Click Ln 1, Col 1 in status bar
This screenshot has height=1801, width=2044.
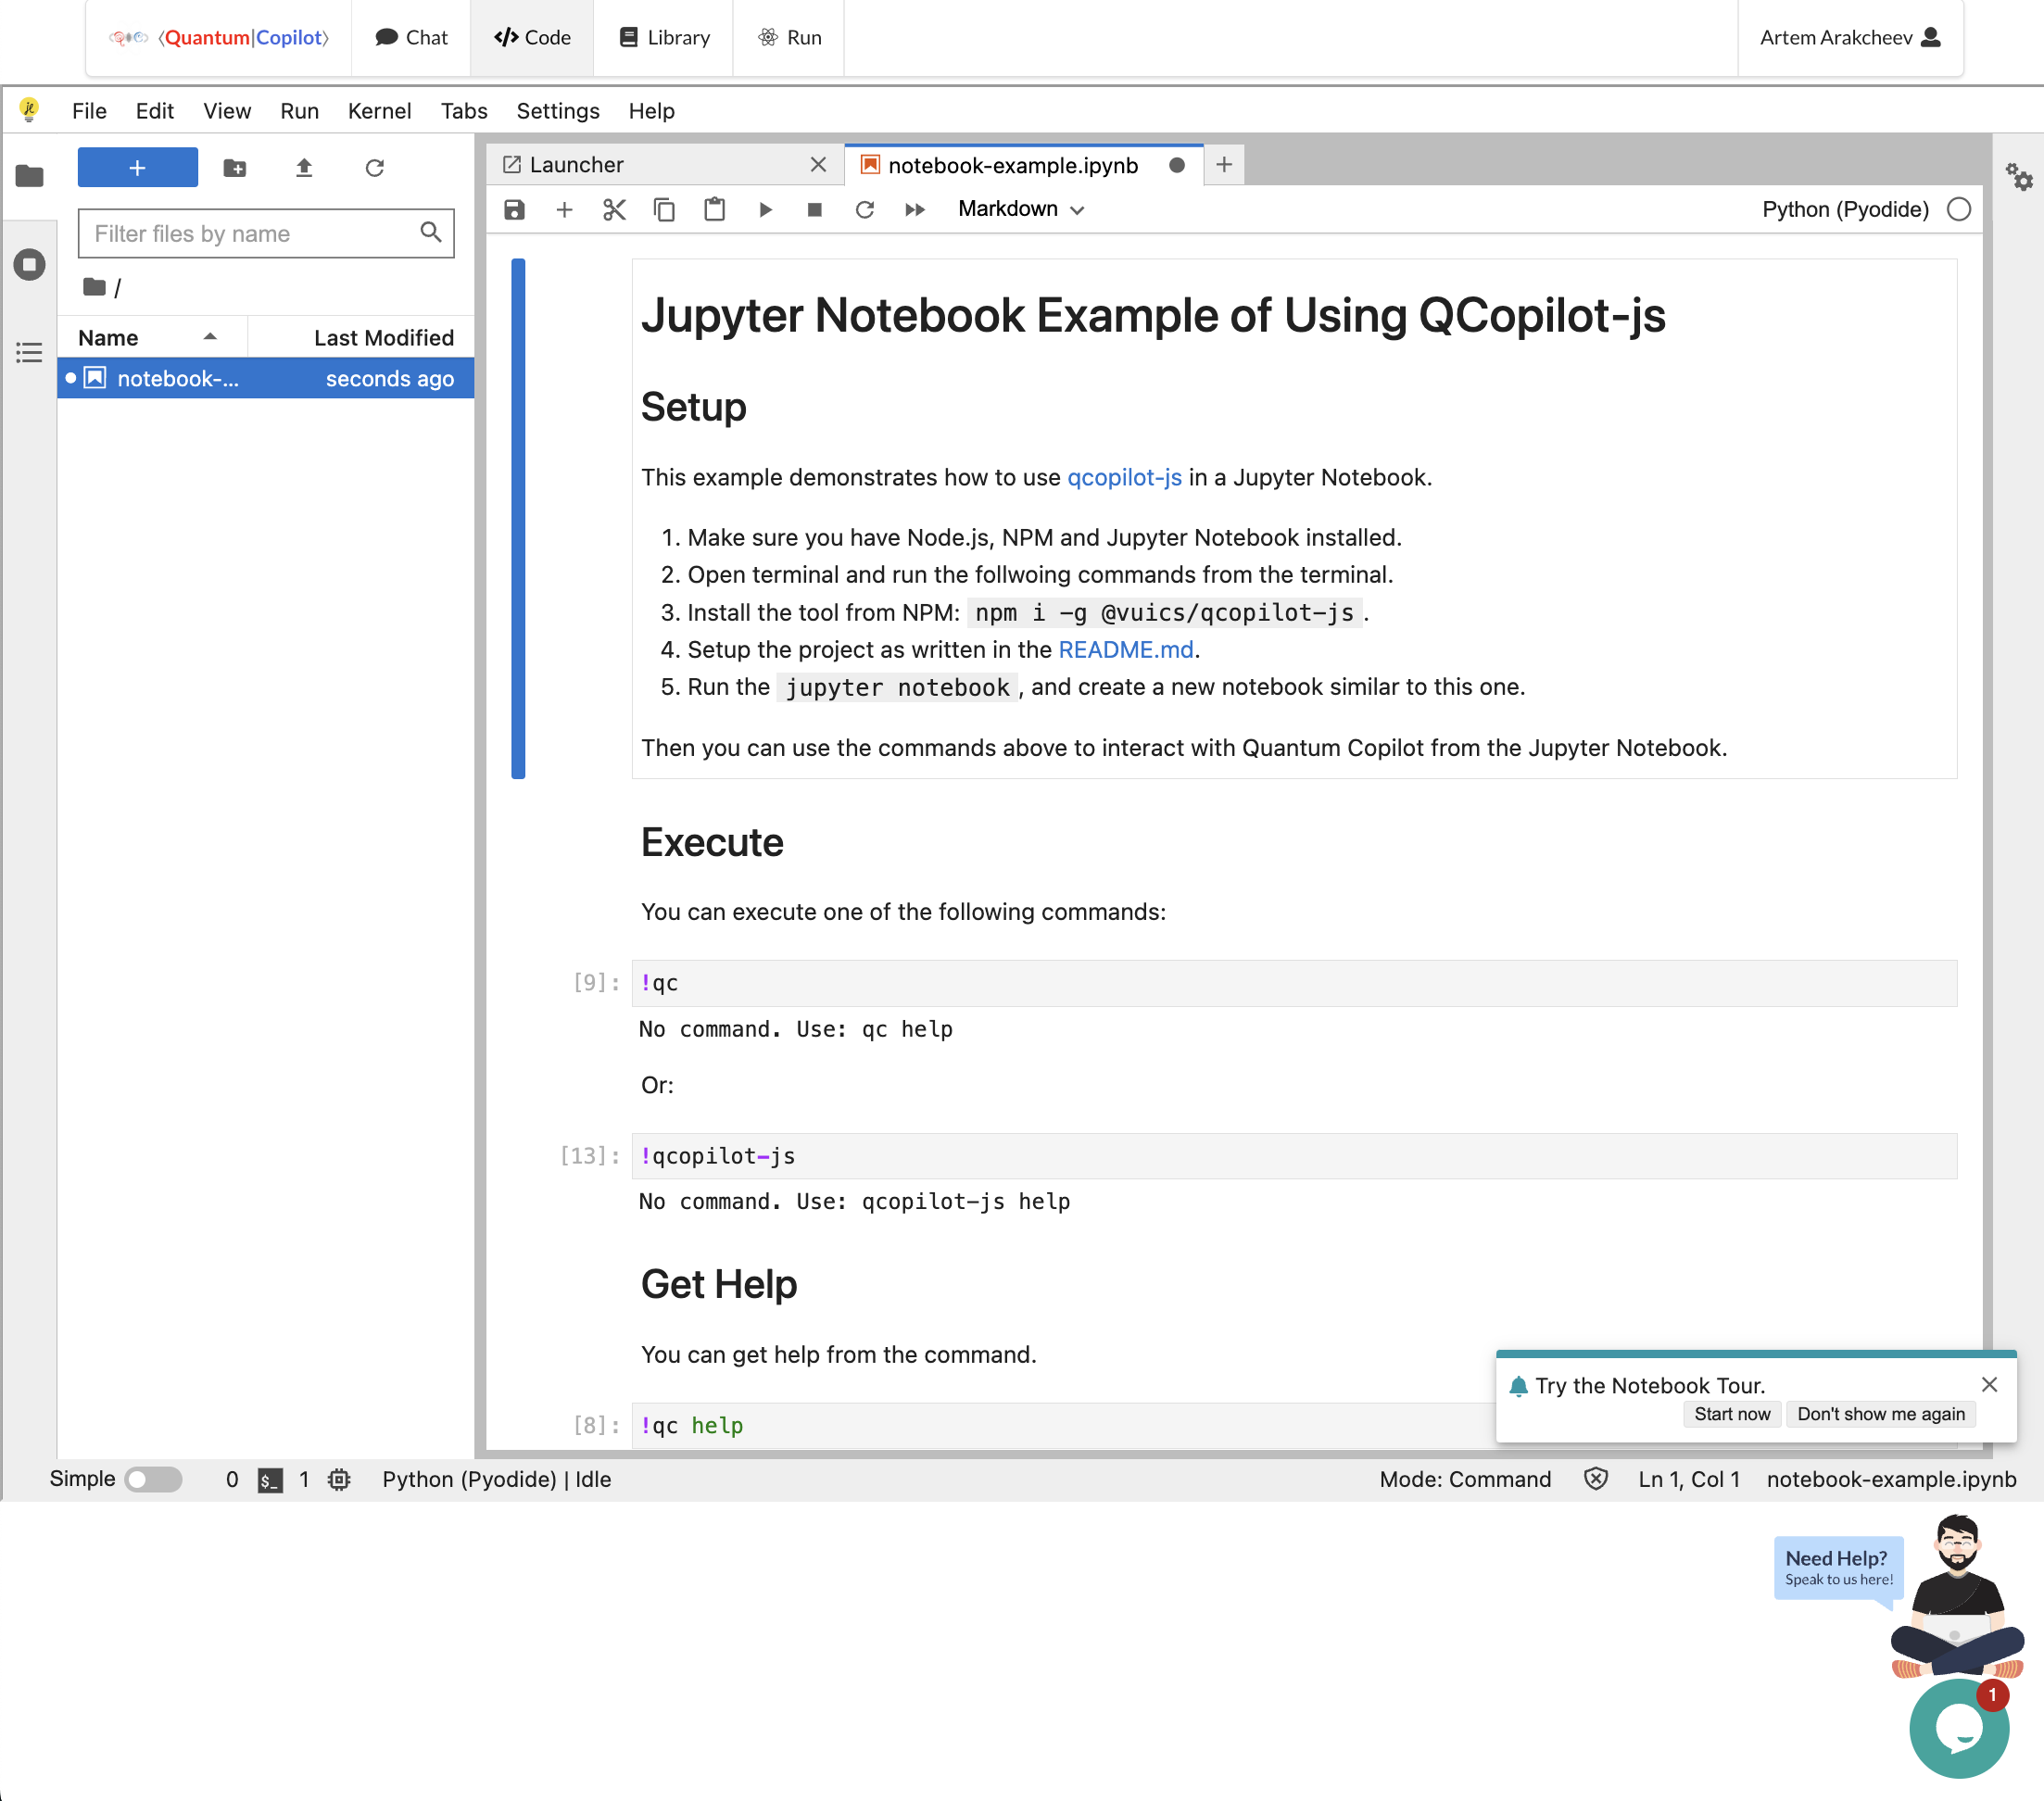pyautogui.click(x=1688, y=1479)
